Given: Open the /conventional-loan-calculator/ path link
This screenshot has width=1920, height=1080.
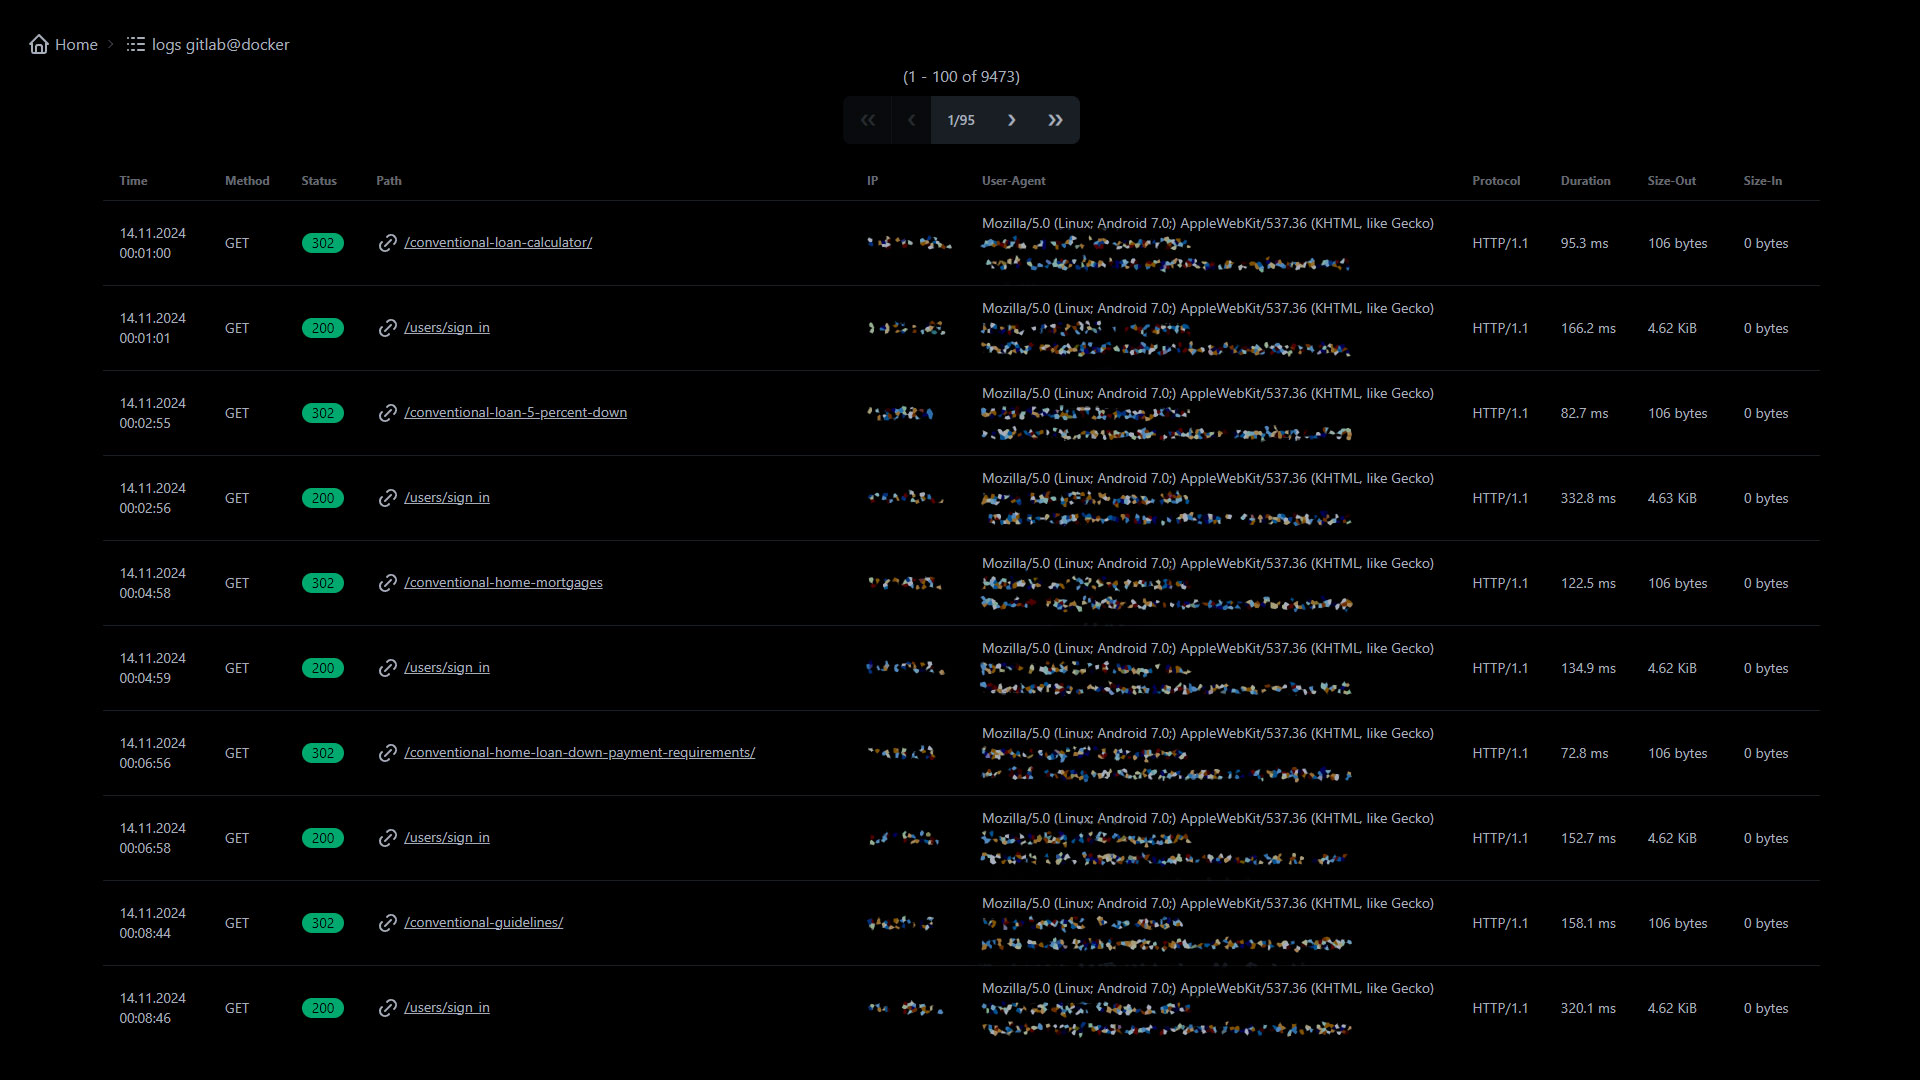Looking at the screenshot, I should pyautogui.click(x=498, y=242).
